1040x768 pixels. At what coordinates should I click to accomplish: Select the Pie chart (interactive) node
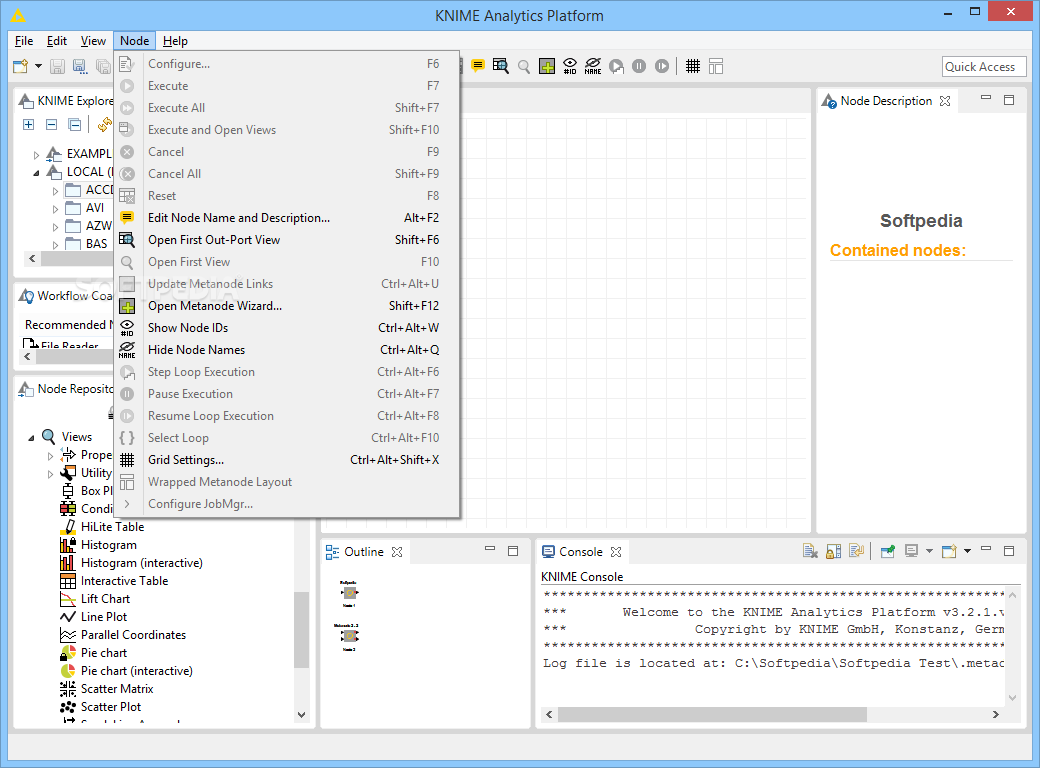(x=136, y=671)
